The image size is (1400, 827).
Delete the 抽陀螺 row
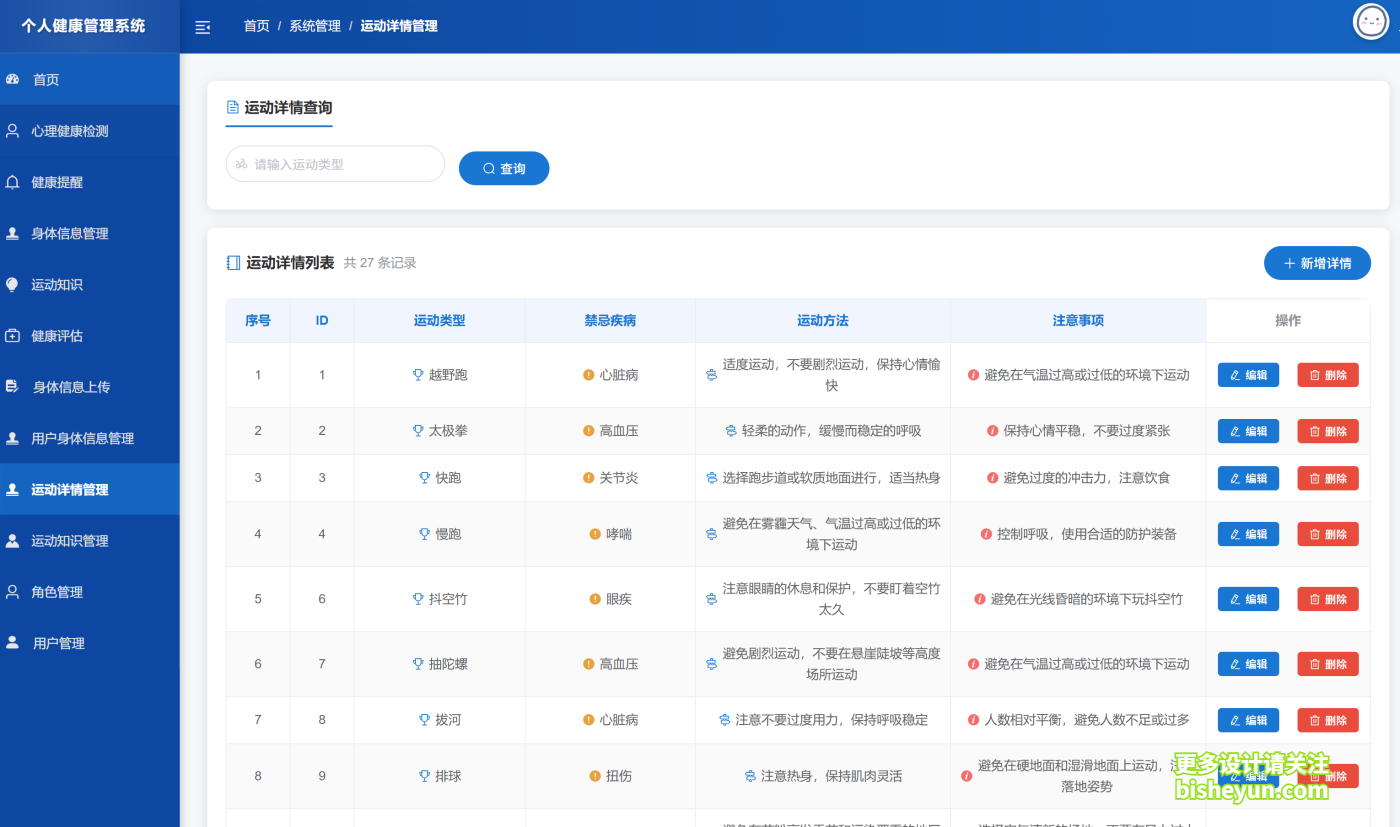point(1328,664)
